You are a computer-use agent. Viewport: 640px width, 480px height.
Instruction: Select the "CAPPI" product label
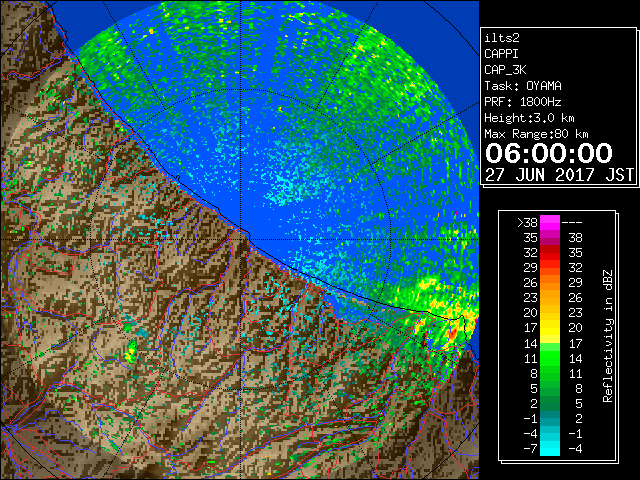coord(501,54)
